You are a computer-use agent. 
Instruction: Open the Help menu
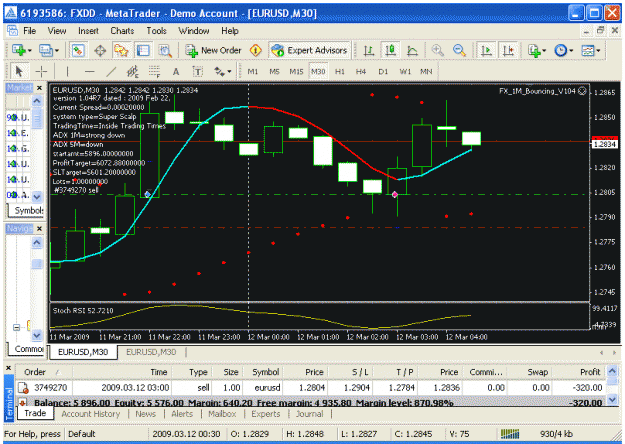[230, 31]
